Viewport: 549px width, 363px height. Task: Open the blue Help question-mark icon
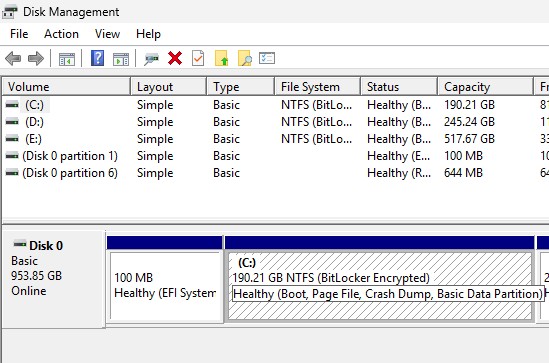[97, 58]
